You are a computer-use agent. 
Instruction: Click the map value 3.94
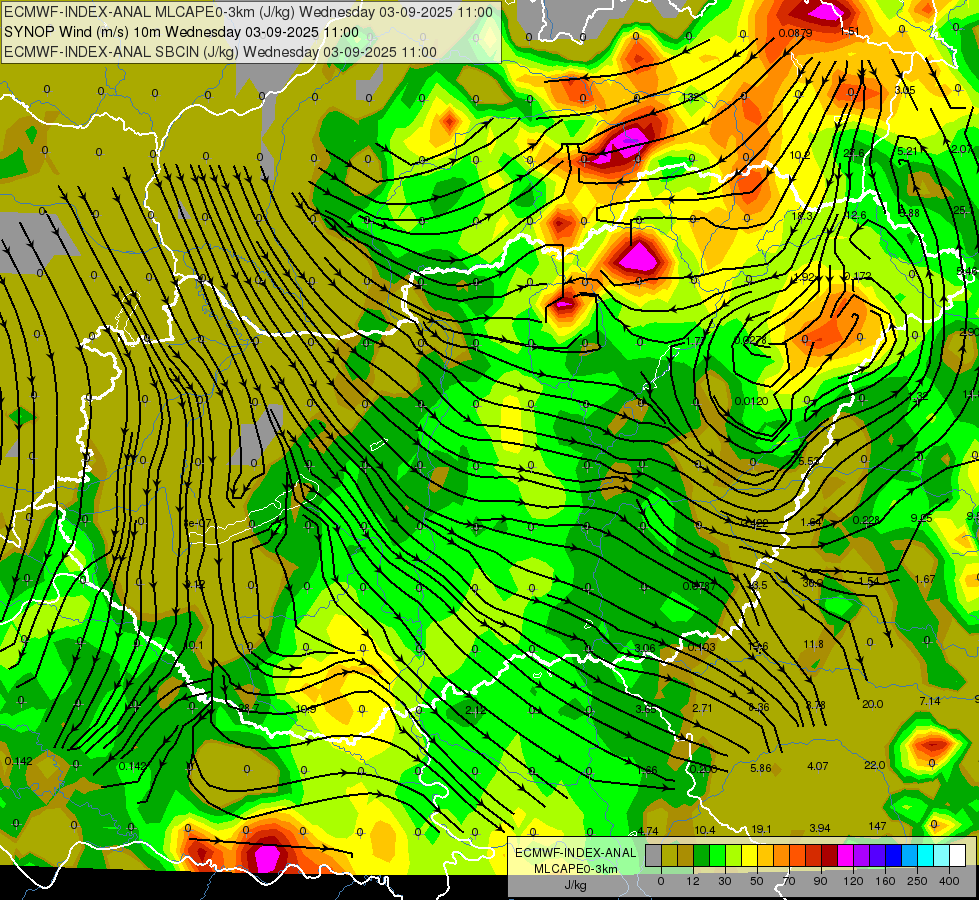820,828
